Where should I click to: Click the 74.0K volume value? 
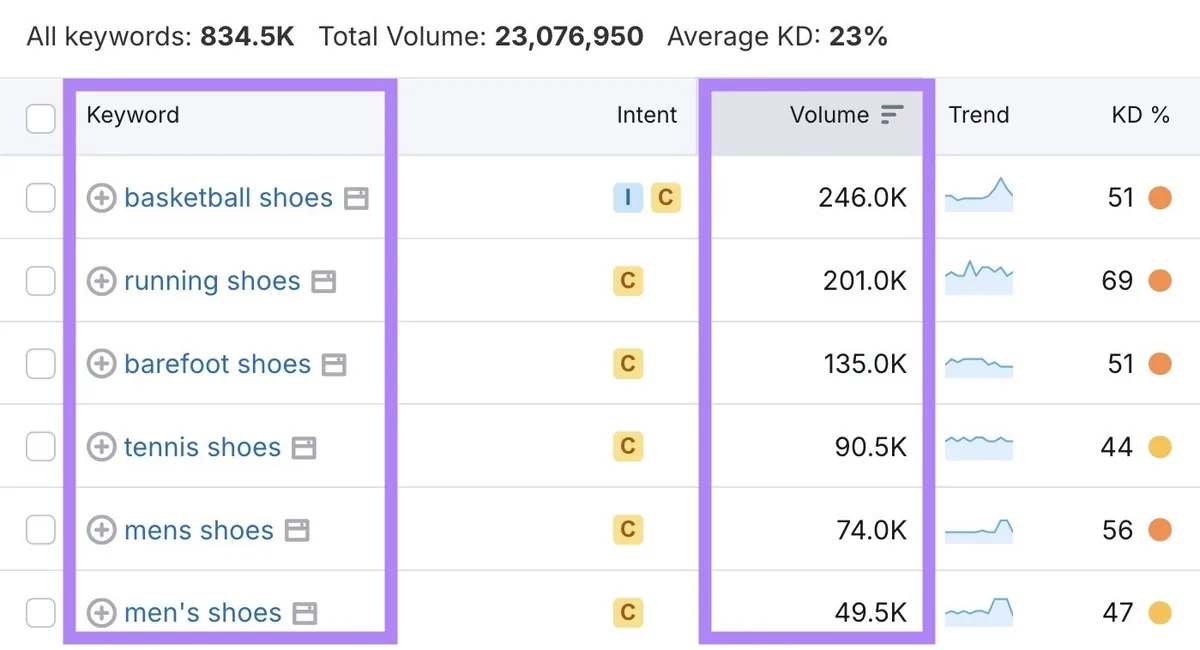point(872,530)
